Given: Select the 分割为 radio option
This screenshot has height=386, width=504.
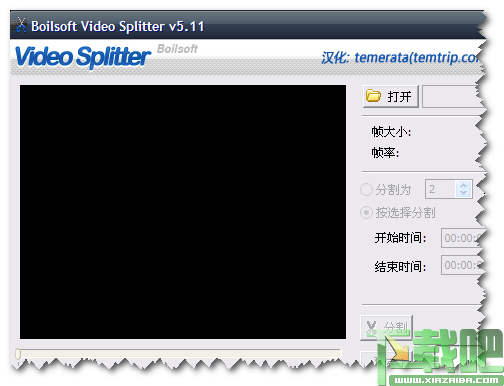Looking at the screenshot, I should click(x=366, y=189).
